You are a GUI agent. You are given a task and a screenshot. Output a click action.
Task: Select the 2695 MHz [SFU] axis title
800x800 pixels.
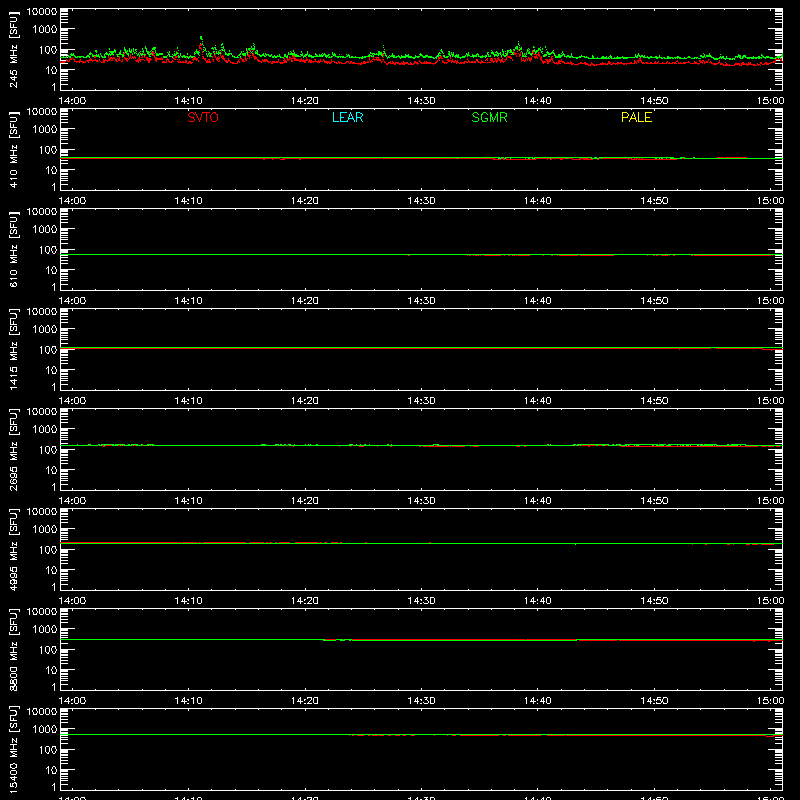coord(14,449)
